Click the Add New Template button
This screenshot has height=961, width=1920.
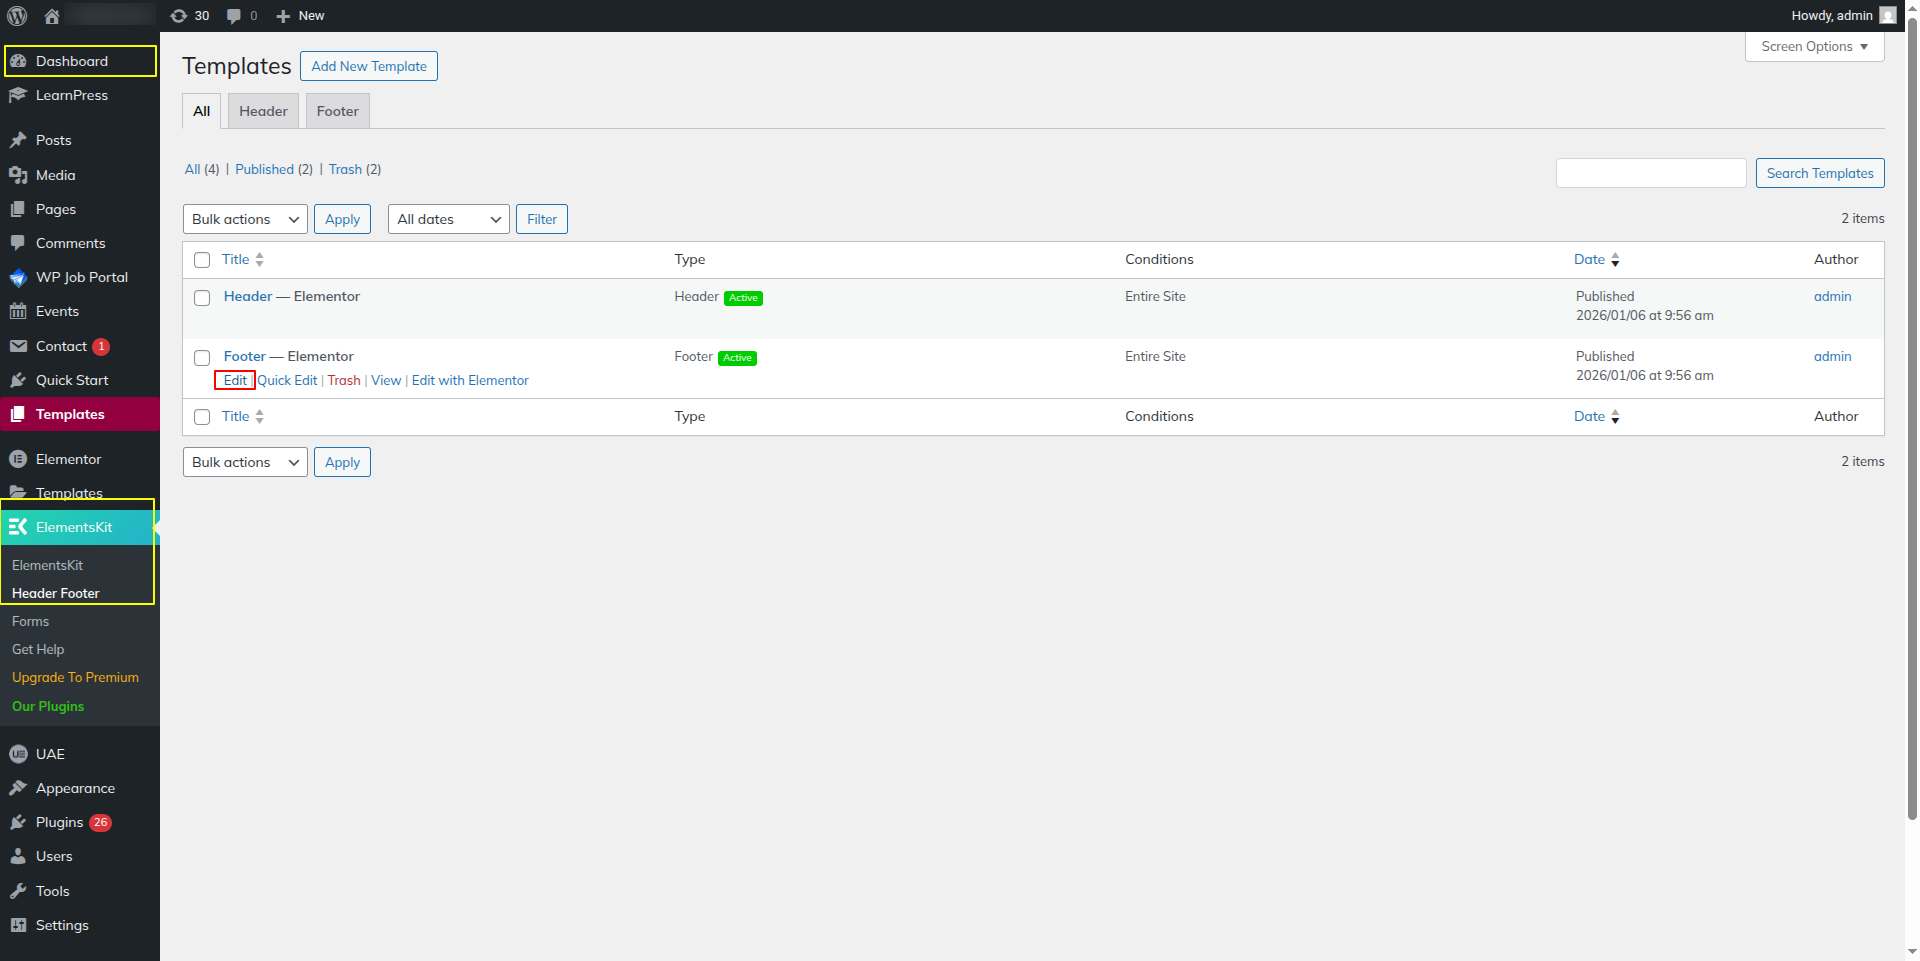tap(368, 66)
